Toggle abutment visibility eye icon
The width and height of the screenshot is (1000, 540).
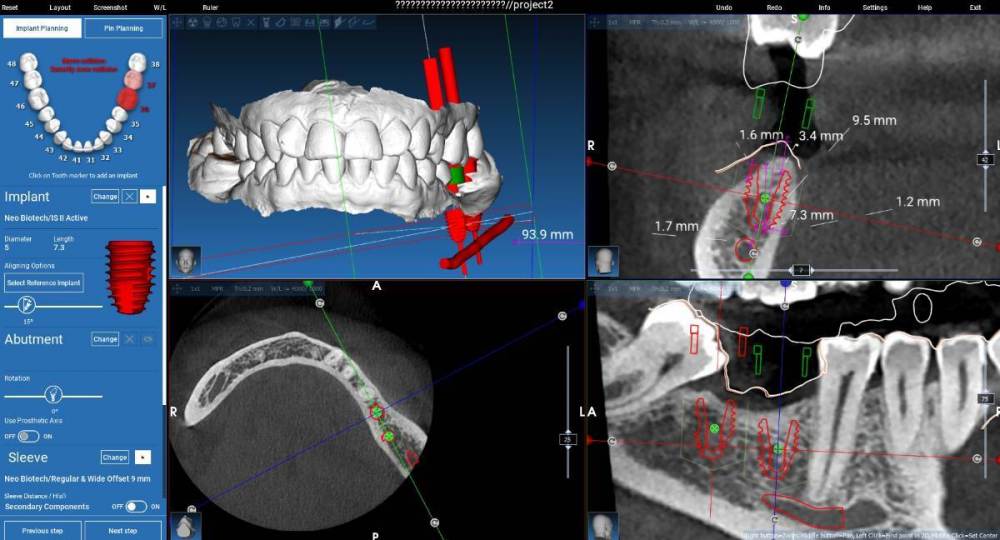coord(146,339)
